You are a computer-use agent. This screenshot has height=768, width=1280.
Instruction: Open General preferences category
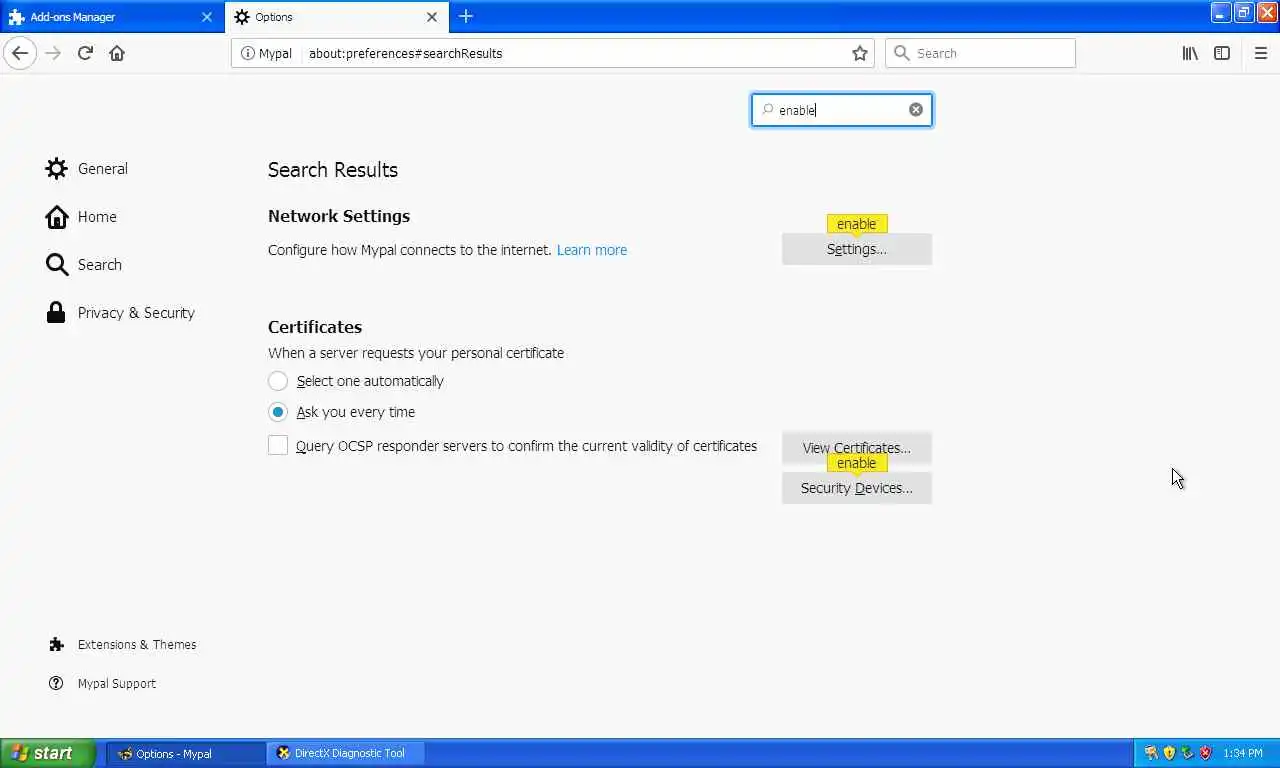[87, 169]
